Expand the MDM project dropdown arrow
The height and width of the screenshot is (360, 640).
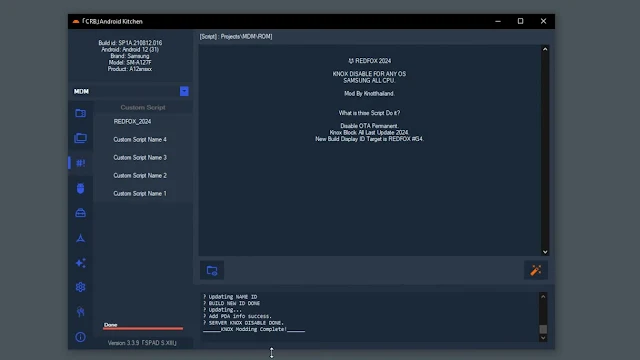coord(184,91)
